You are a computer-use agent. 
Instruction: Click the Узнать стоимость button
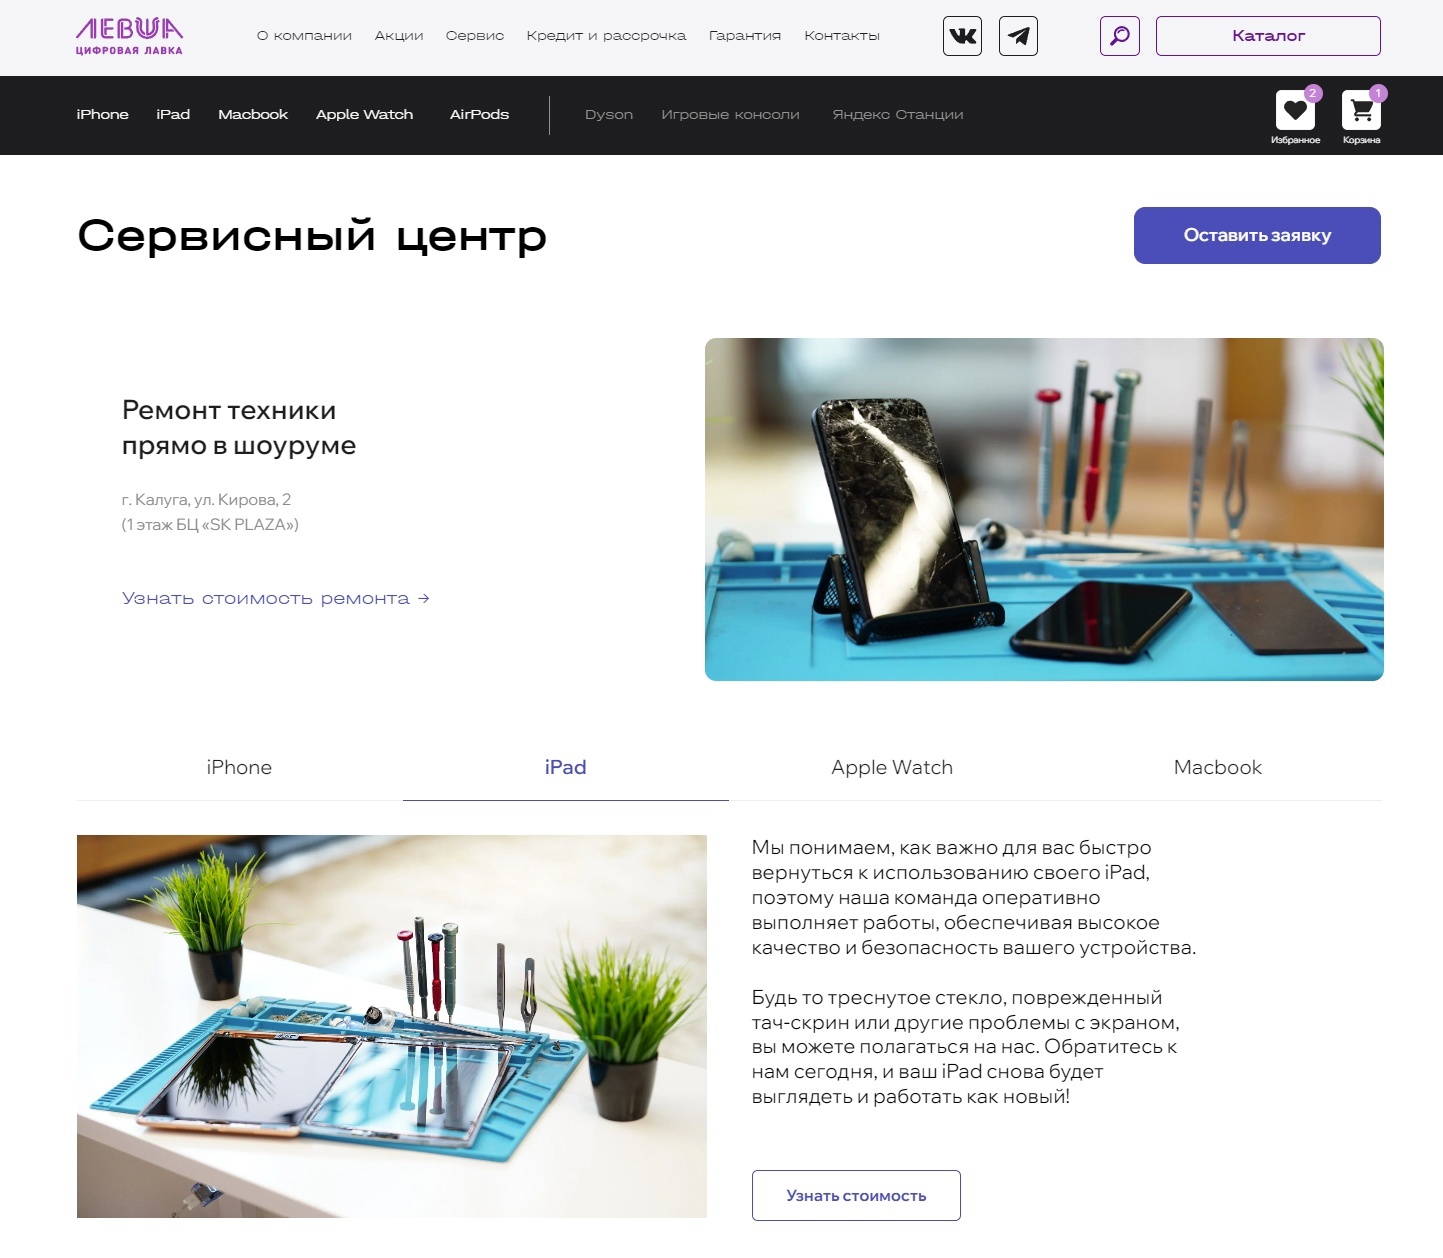click(856, 1195)
